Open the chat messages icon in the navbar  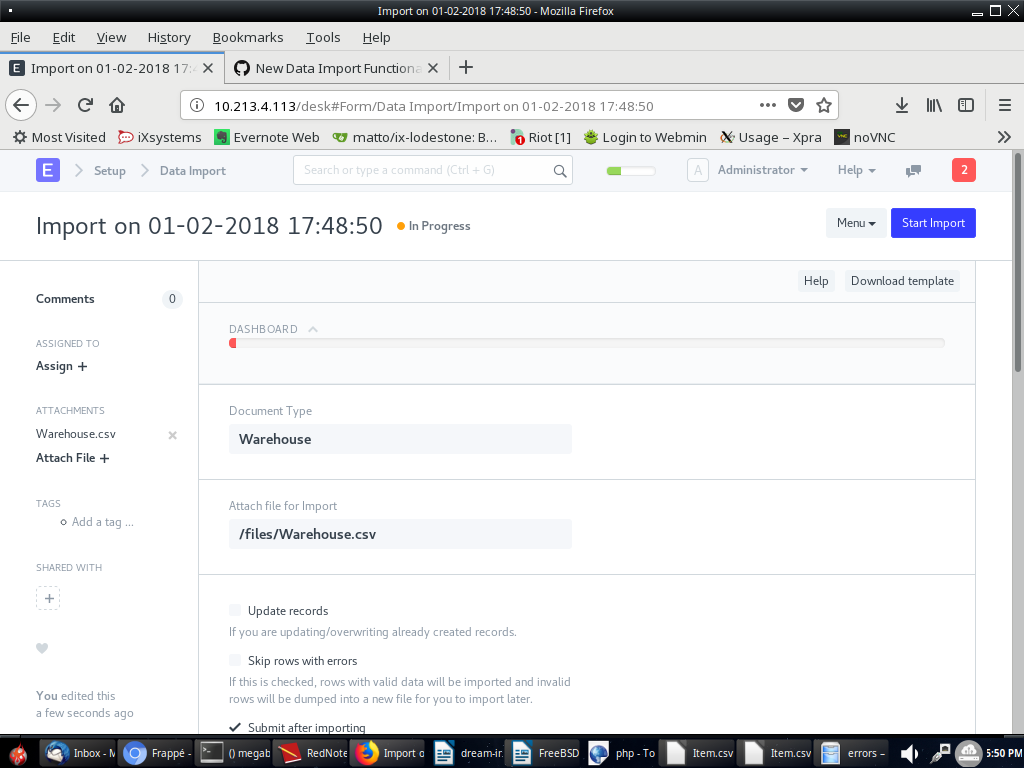point(913,170)
